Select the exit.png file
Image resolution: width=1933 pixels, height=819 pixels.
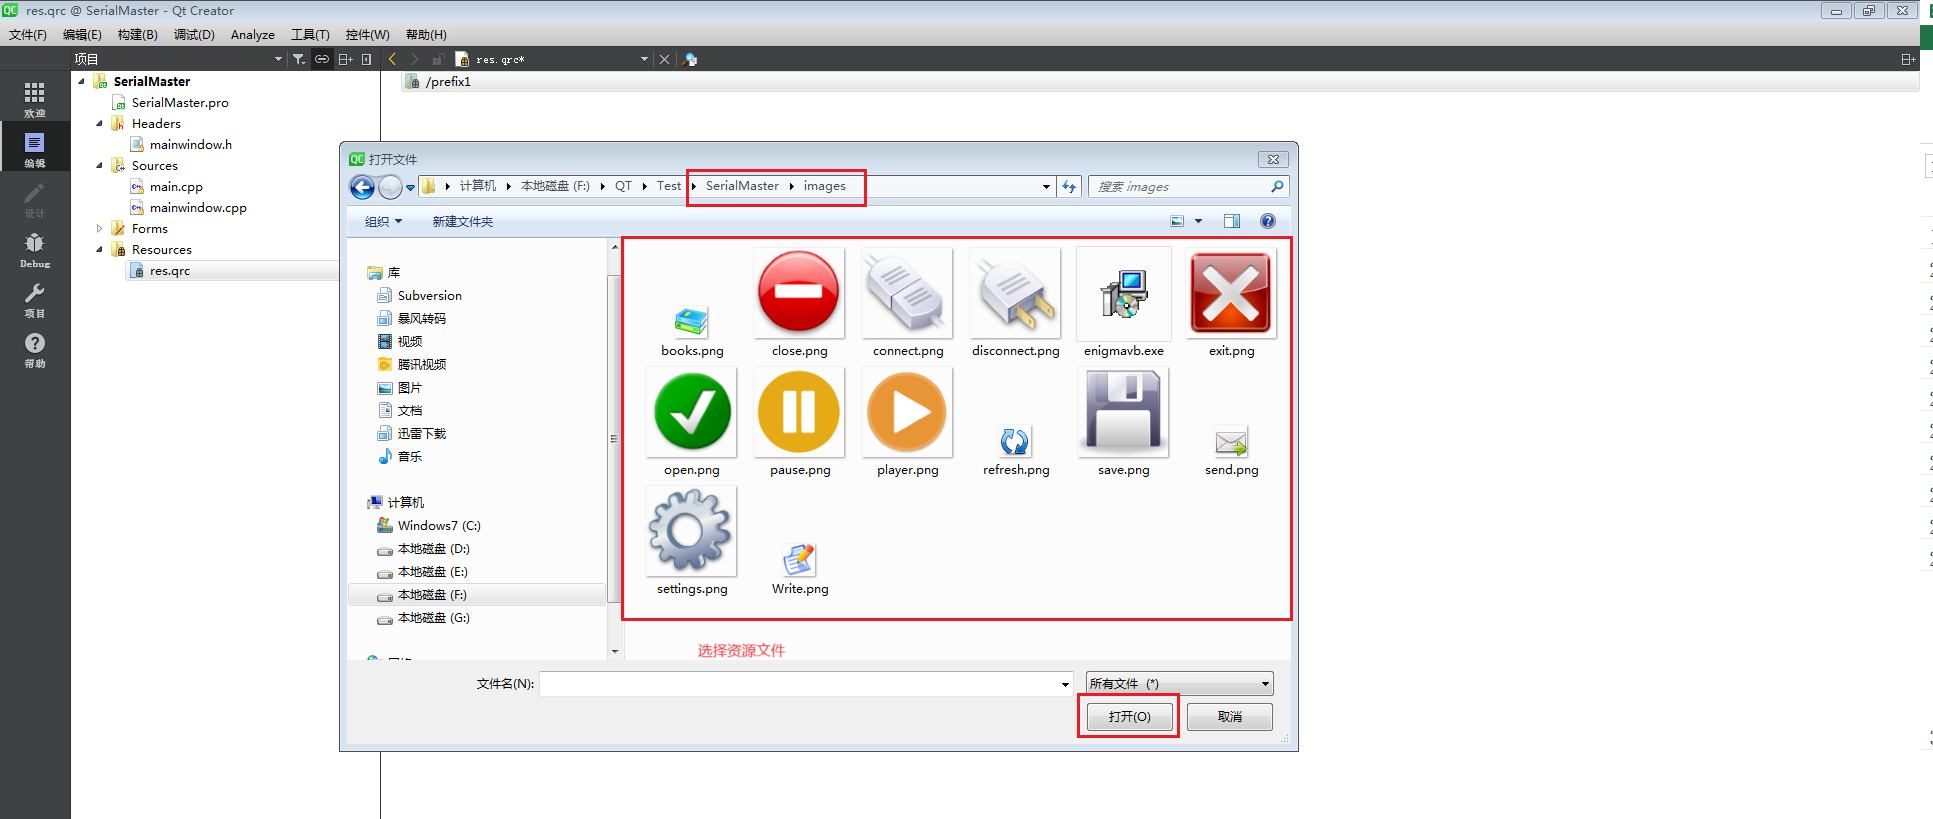(x=1231, y=304)
